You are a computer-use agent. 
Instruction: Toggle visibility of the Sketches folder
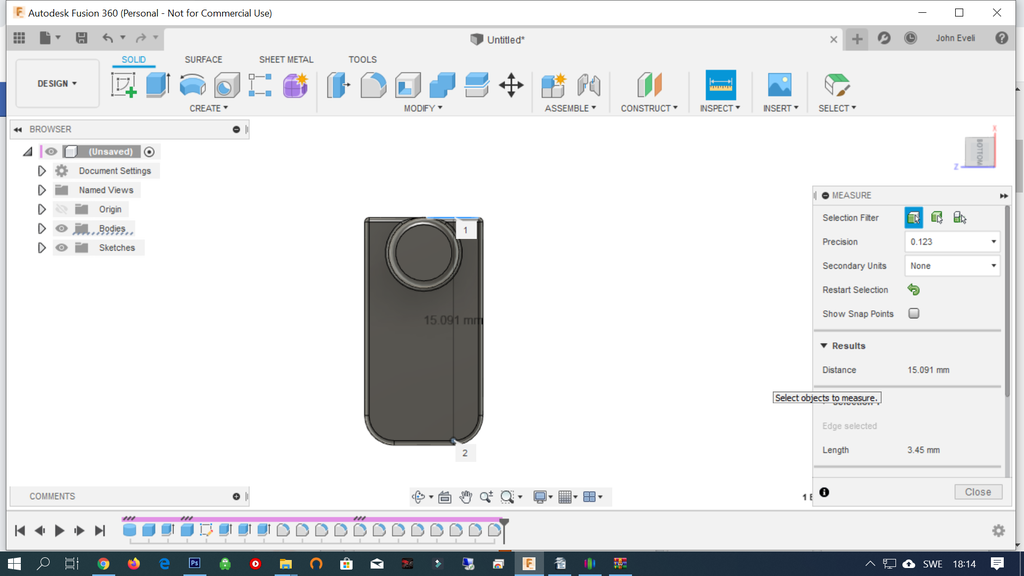pyautogui.click(x=62, y=248)
